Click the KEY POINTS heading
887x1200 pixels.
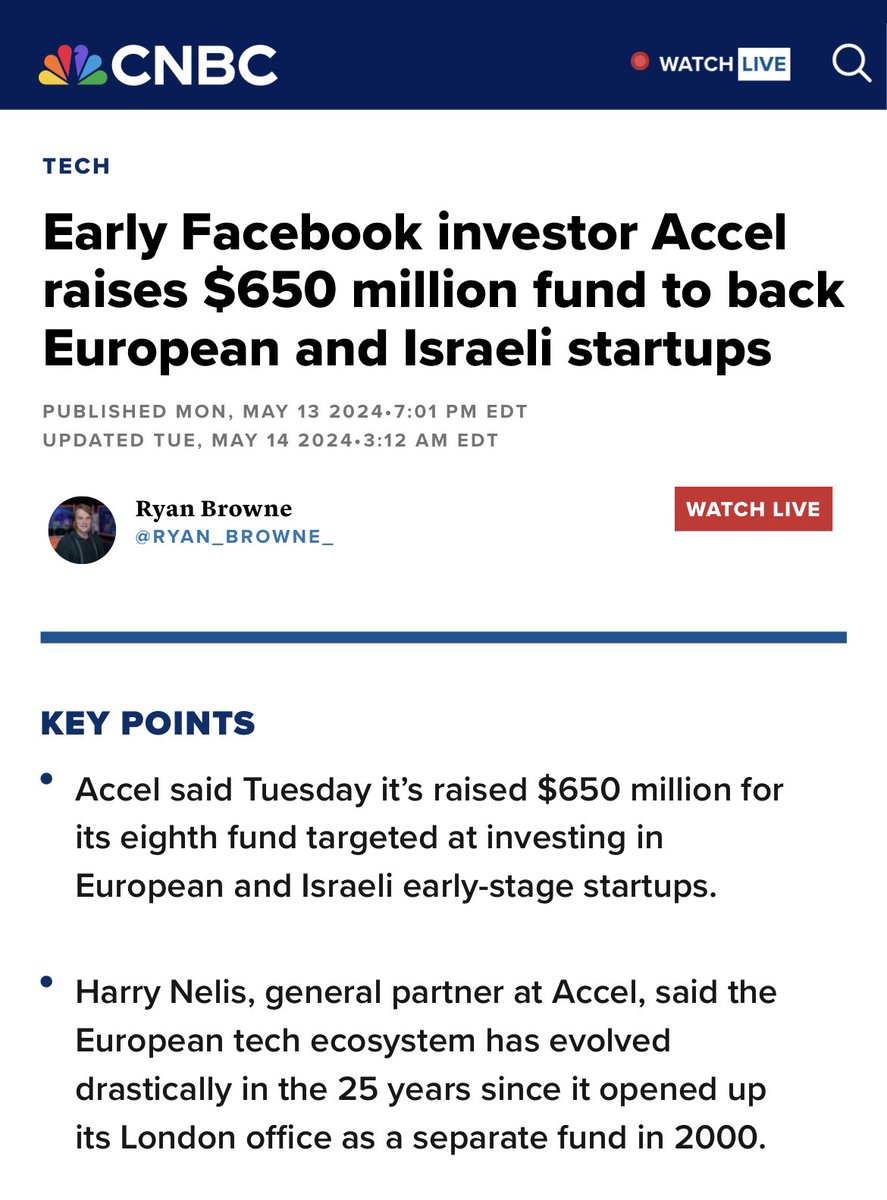click(x=148, y=723)
